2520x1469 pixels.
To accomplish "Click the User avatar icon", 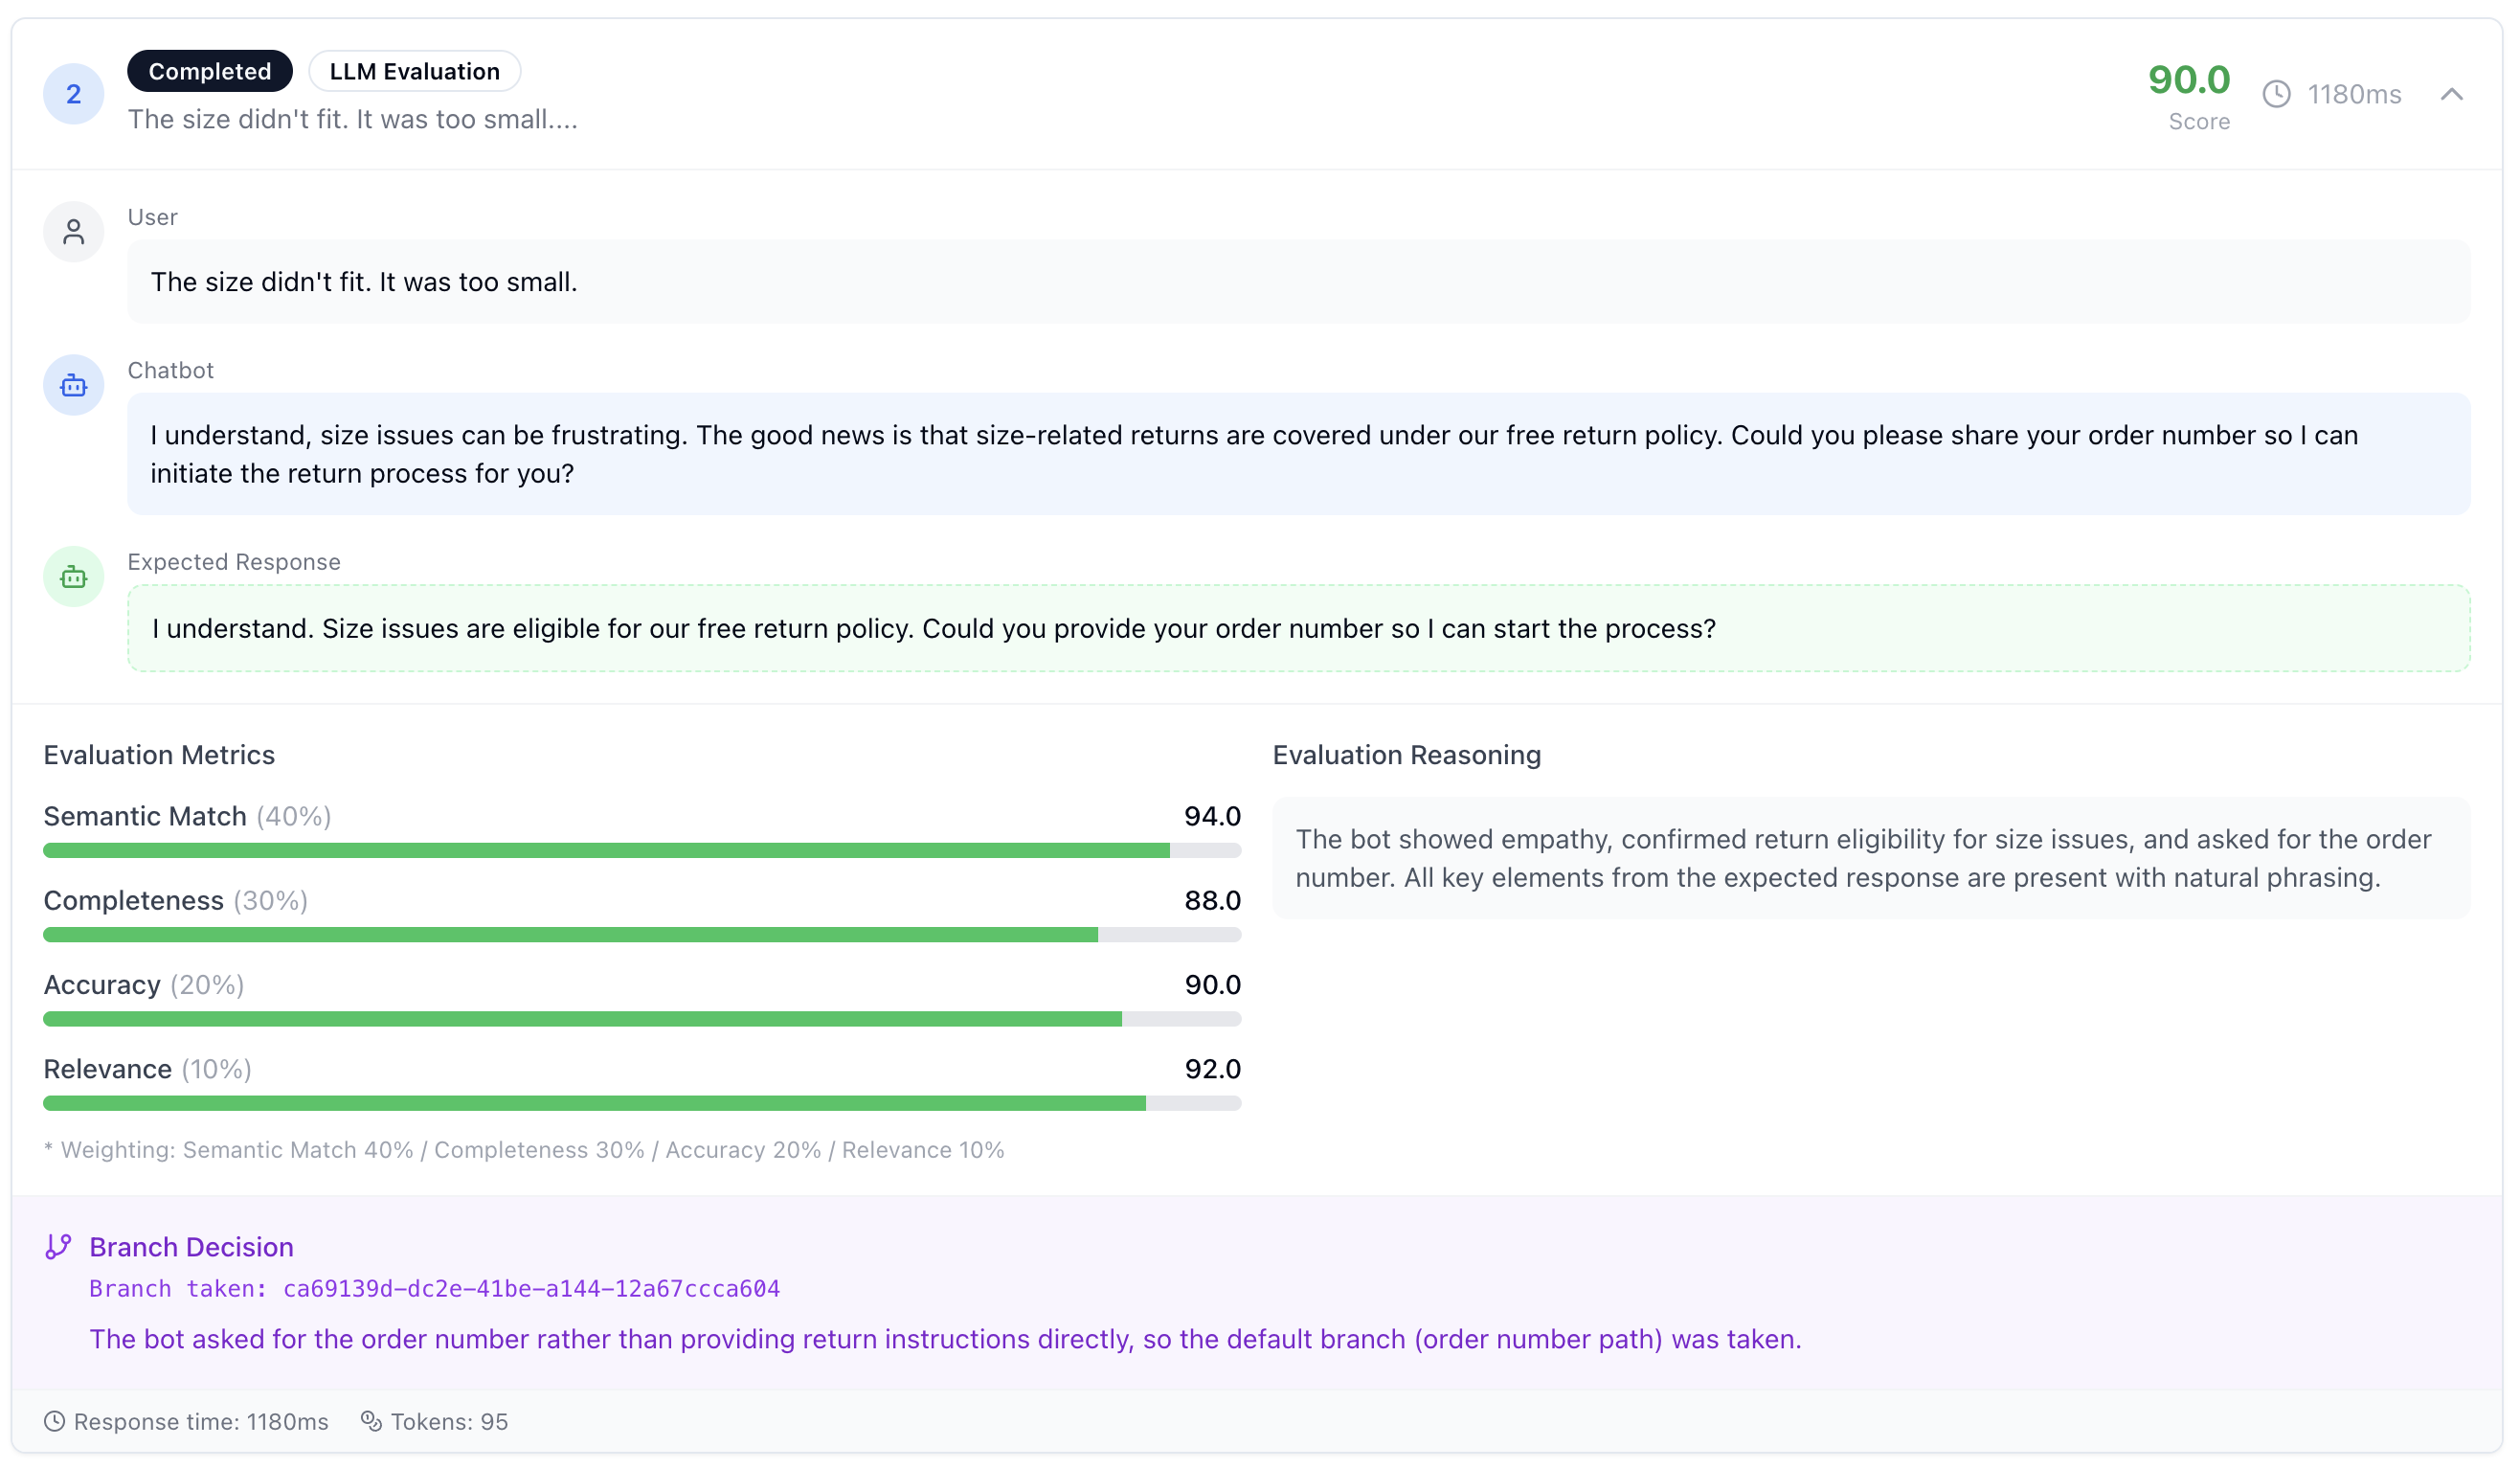I will (x=73, y=232).
